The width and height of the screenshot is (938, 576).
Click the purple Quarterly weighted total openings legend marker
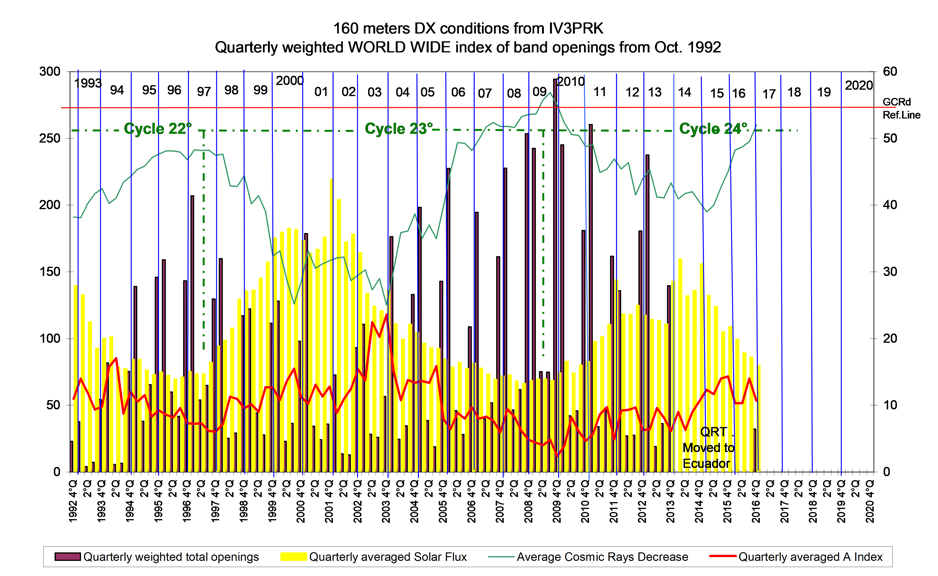(x=68, y=557)
